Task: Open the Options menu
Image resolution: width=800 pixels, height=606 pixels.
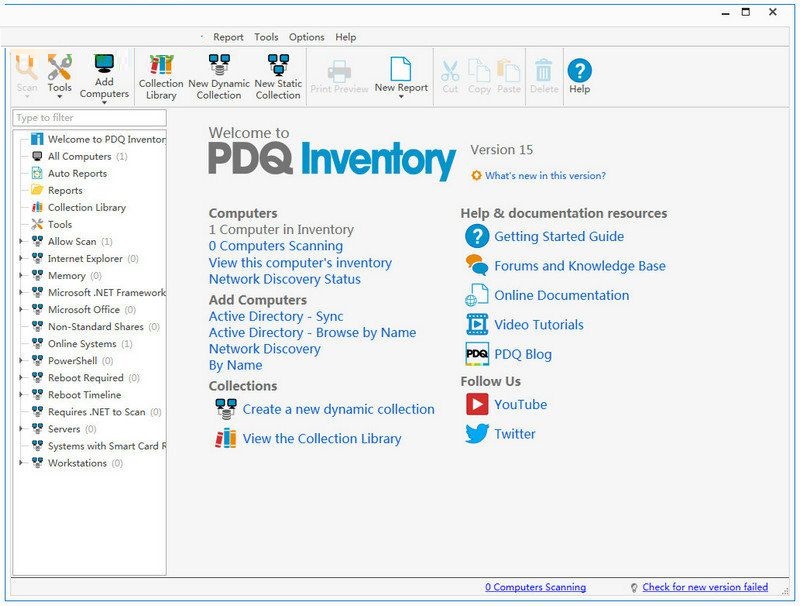Action: tap(307, 37)
